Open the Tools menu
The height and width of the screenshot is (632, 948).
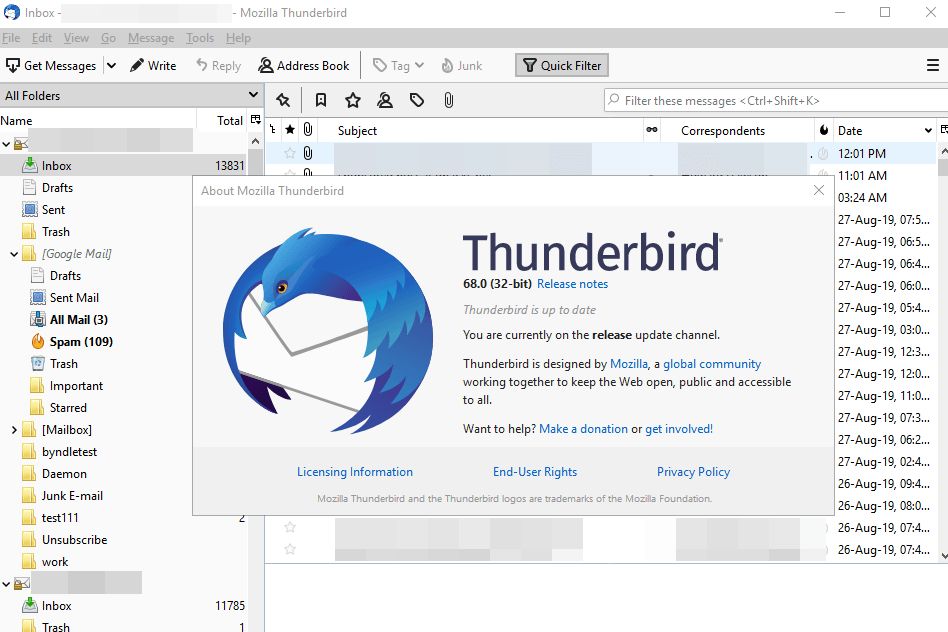click(200, 38)
